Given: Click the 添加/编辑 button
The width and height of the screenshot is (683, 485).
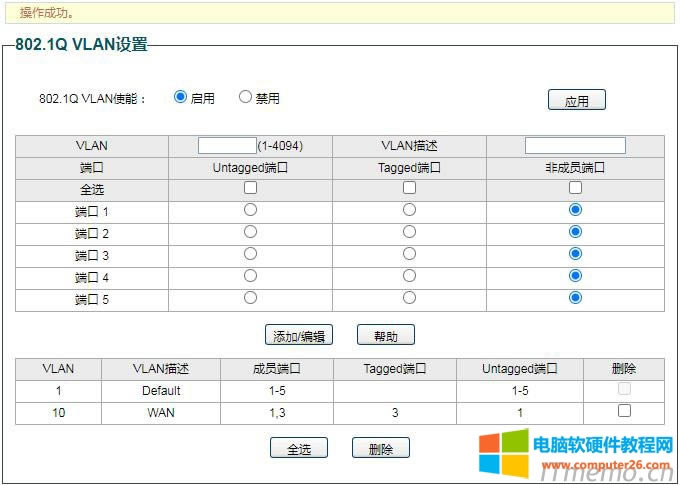Looking at the screenshot, I should (x=298, y=336).
